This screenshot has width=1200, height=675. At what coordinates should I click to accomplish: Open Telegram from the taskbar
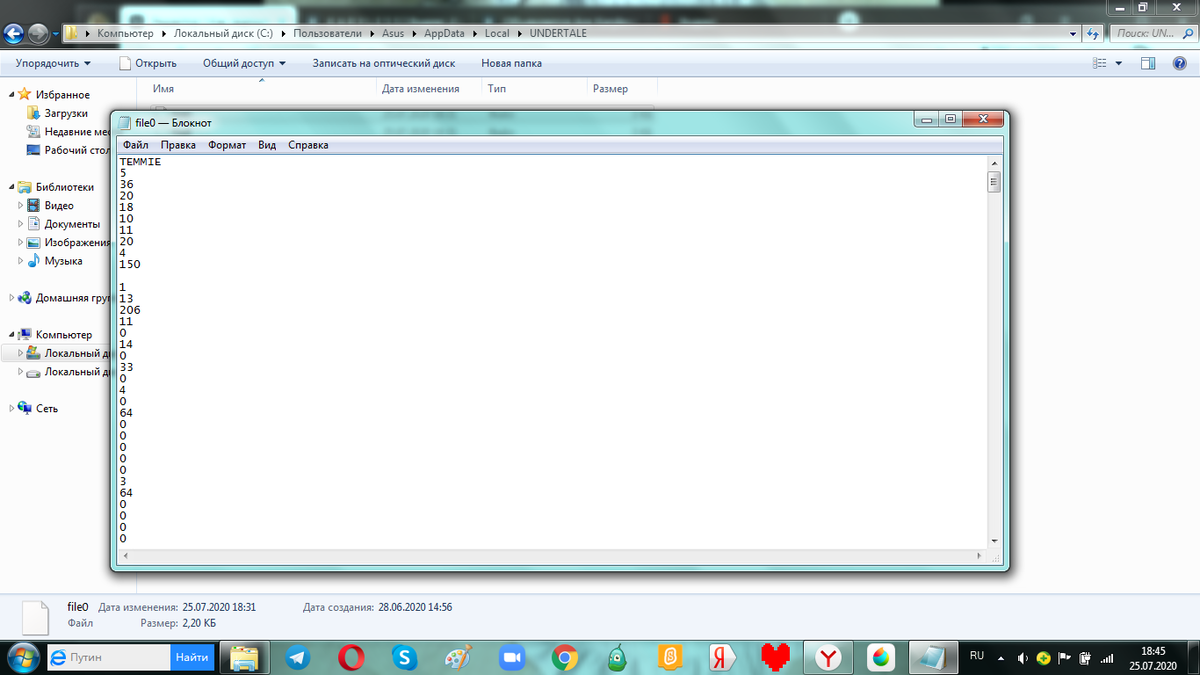(x=298, y=657)
